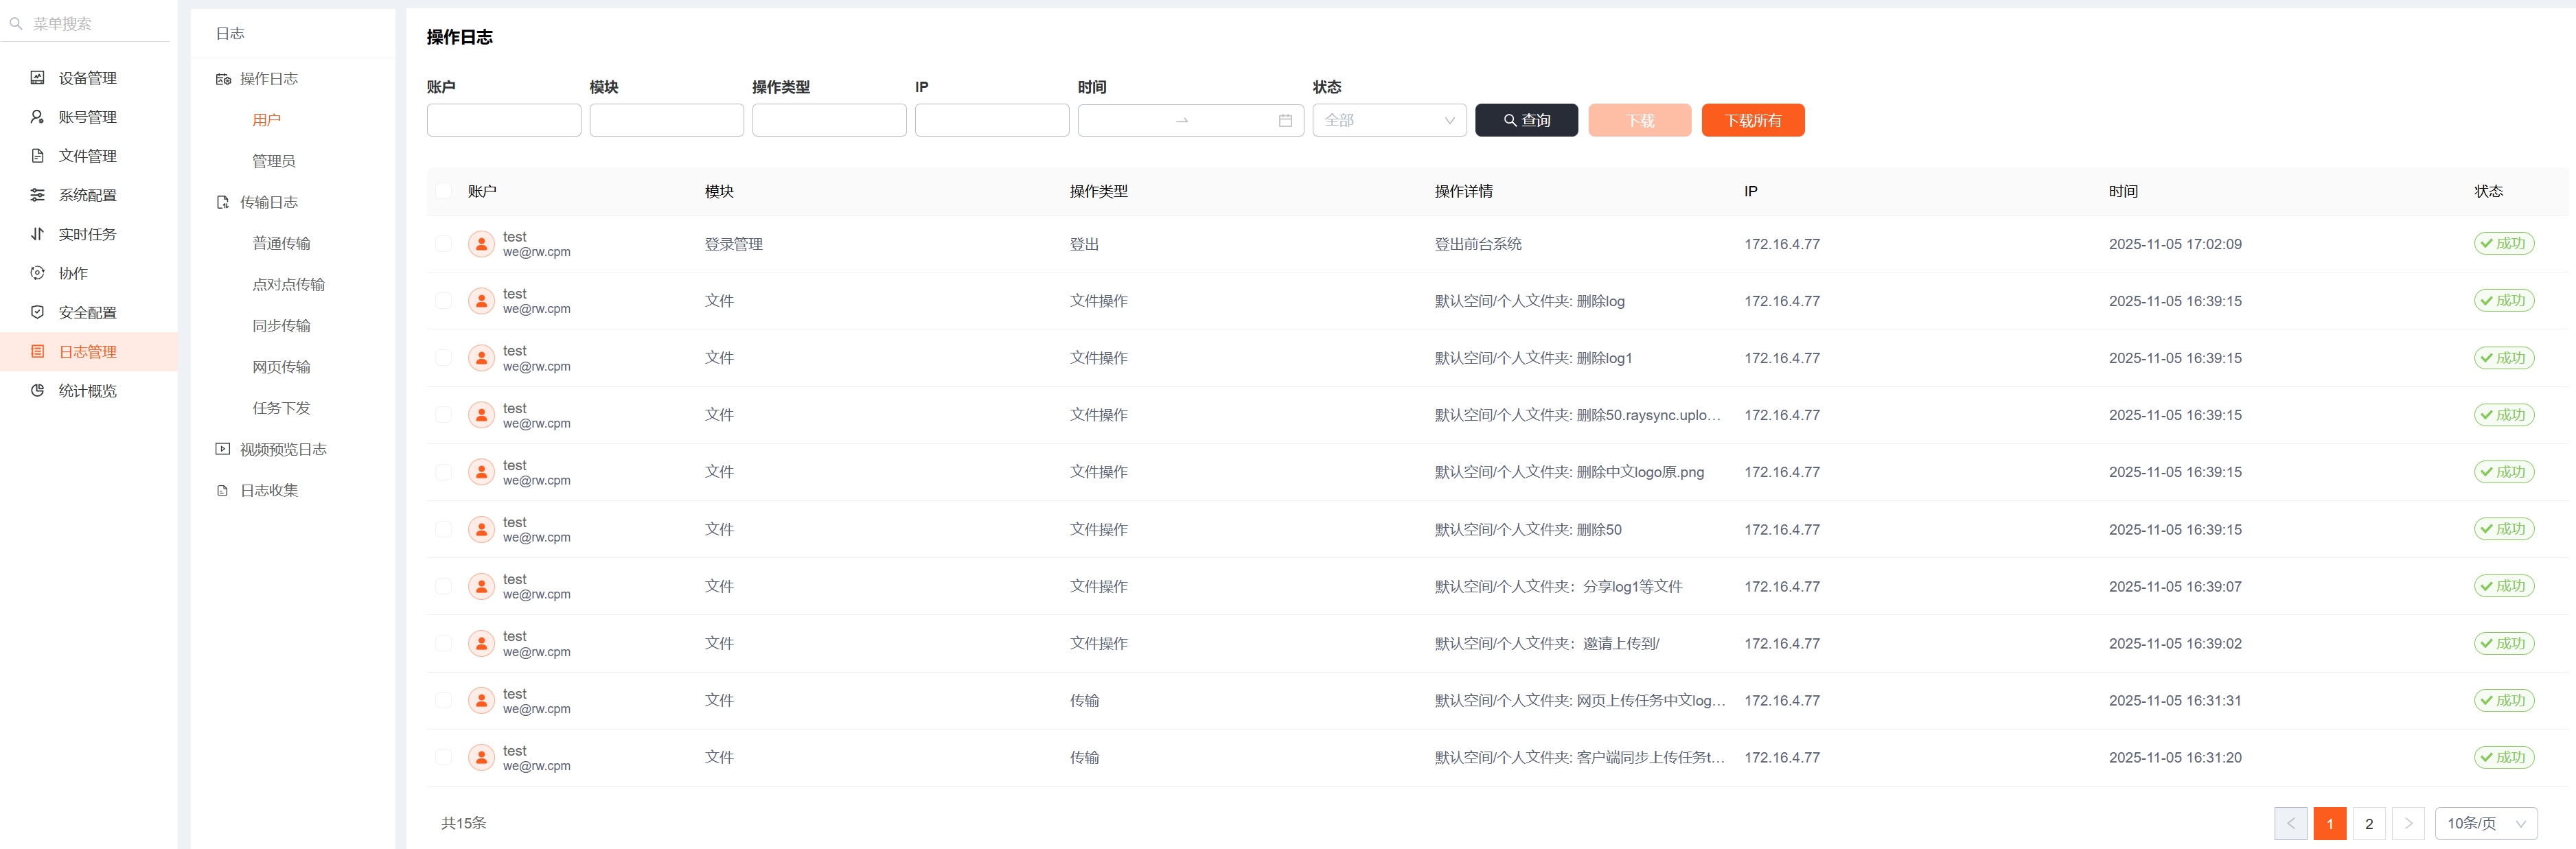Click the statistics overview pie icon
This screenshot has width=2576, height=849.
click(37, 391)
